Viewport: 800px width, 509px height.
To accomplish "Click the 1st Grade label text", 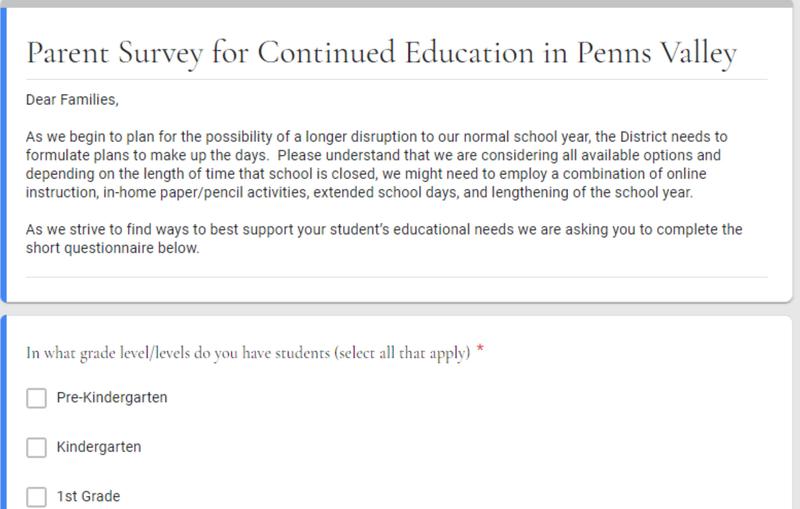I will (89, 496).
